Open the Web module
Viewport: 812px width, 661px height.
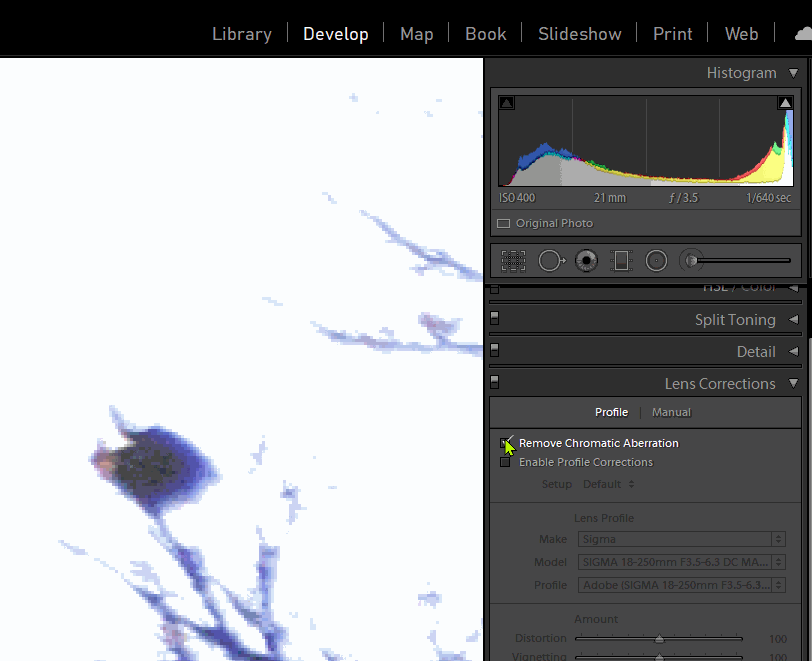pyautogui.click(x=741, y=33)
